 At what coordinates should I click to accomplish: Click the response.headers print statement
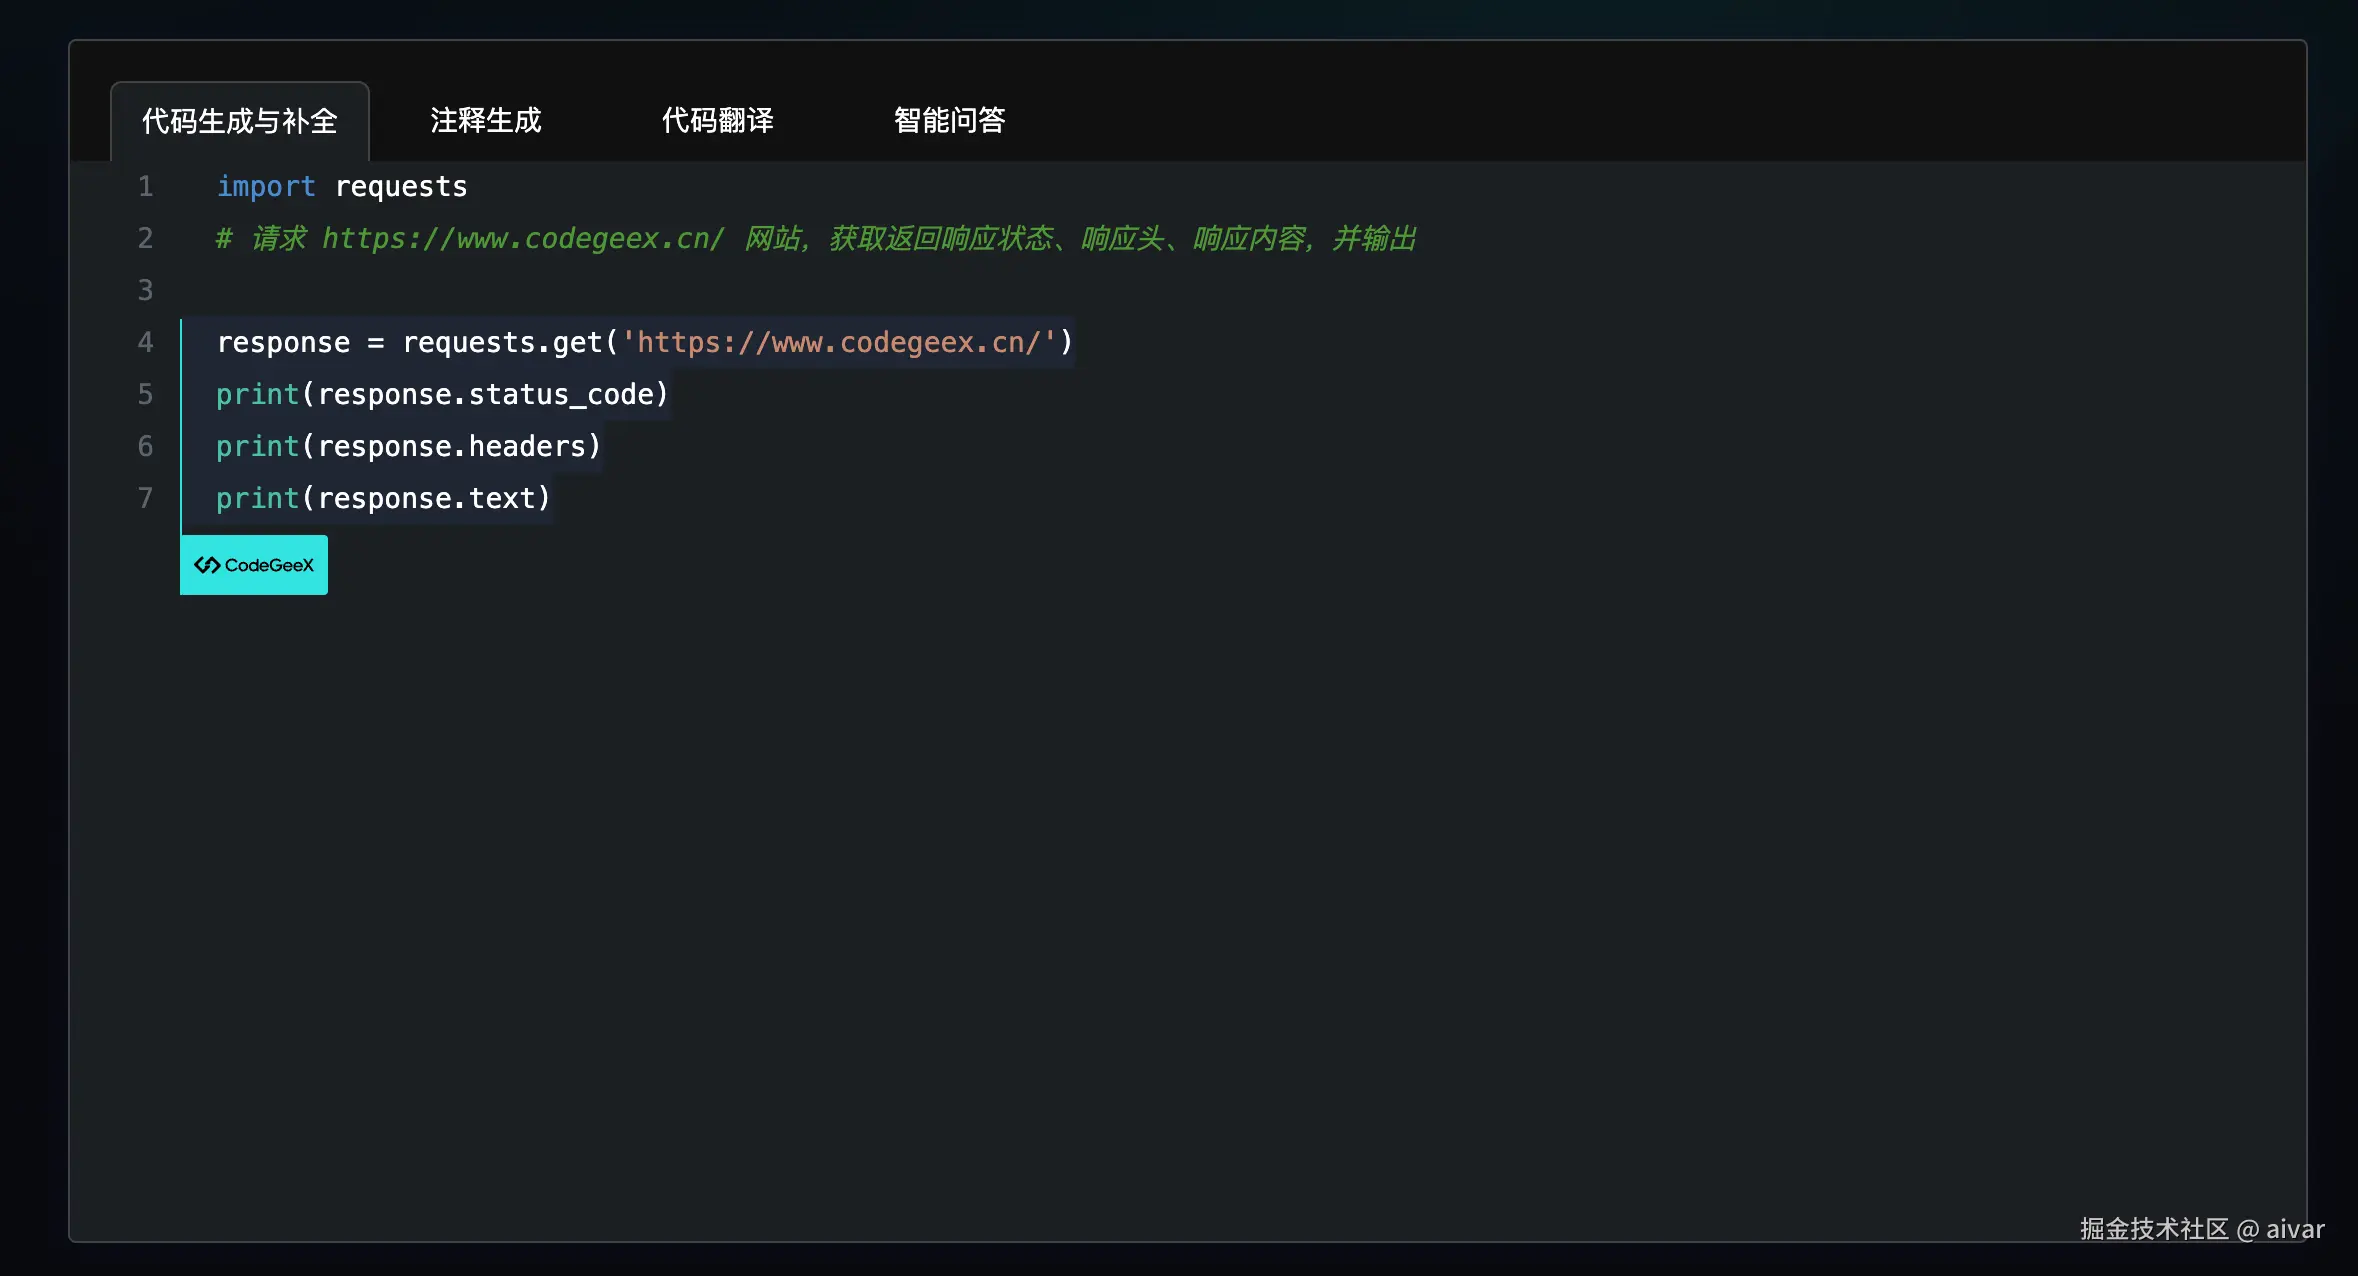point(407,446)
